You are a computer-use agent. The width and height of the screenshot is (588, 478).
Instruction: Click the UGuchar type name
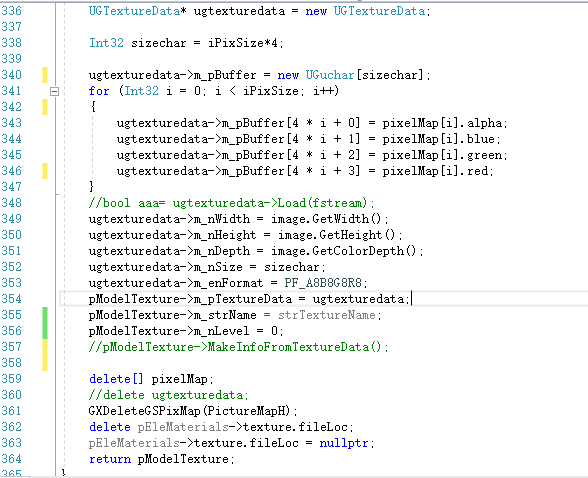click(x=330, y=75)
